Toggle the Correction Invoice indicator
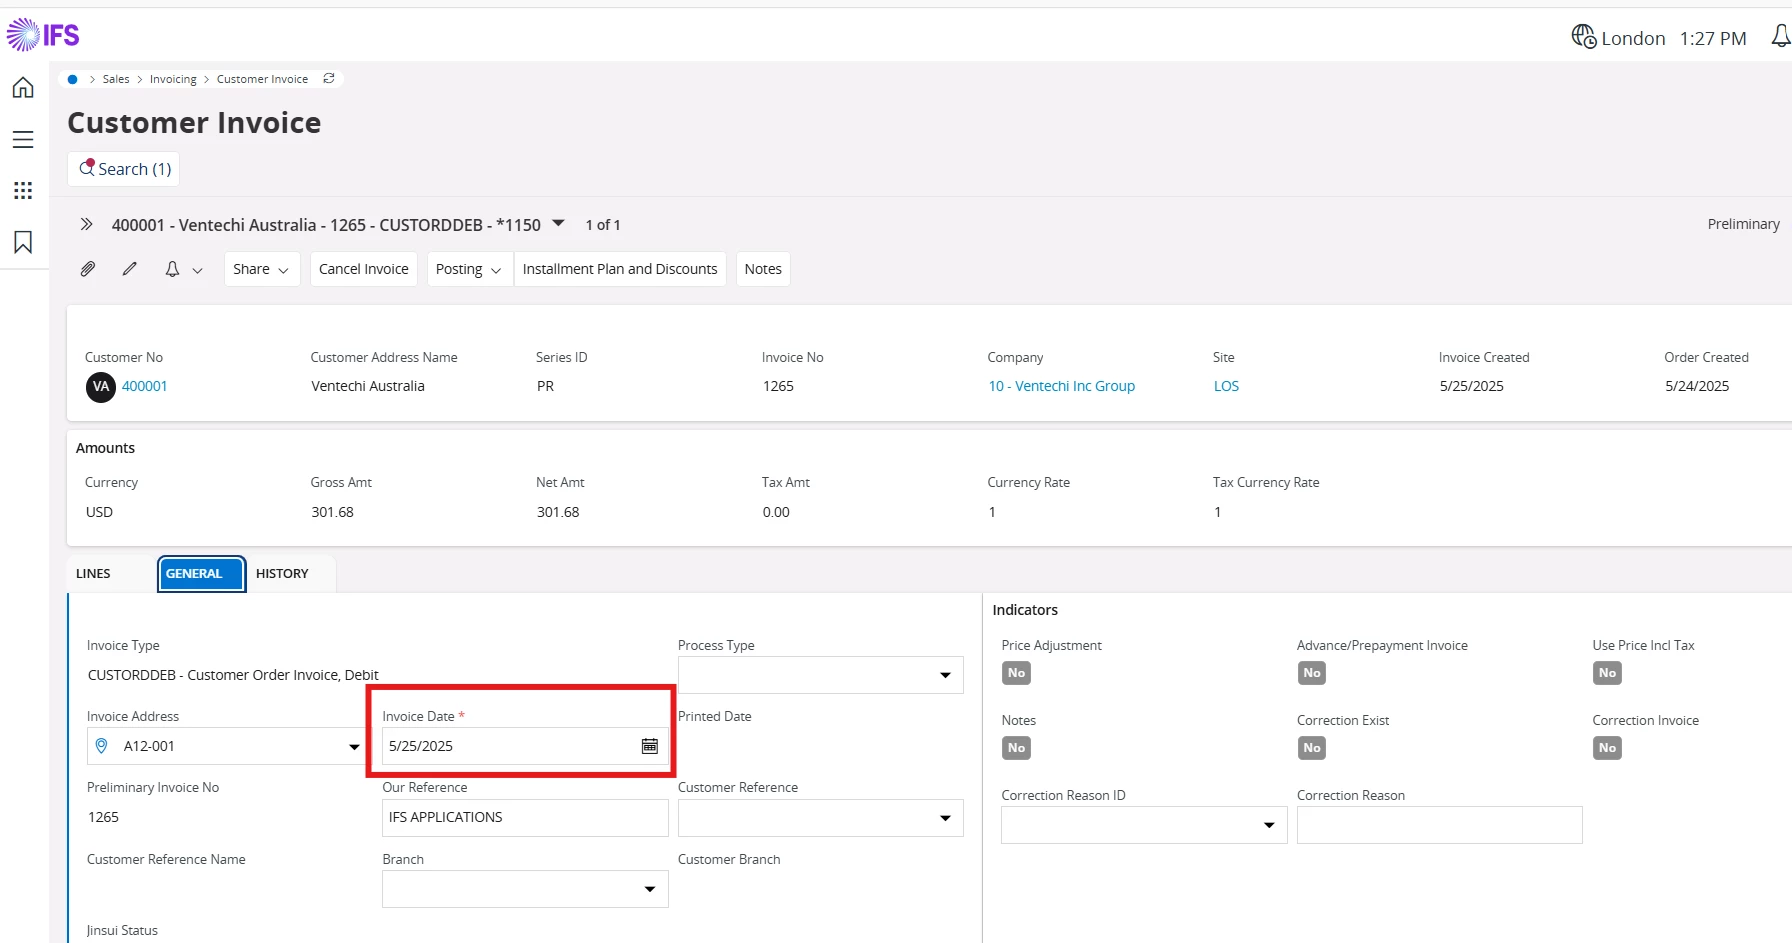1792x943 pixels. coord(1607,748)
